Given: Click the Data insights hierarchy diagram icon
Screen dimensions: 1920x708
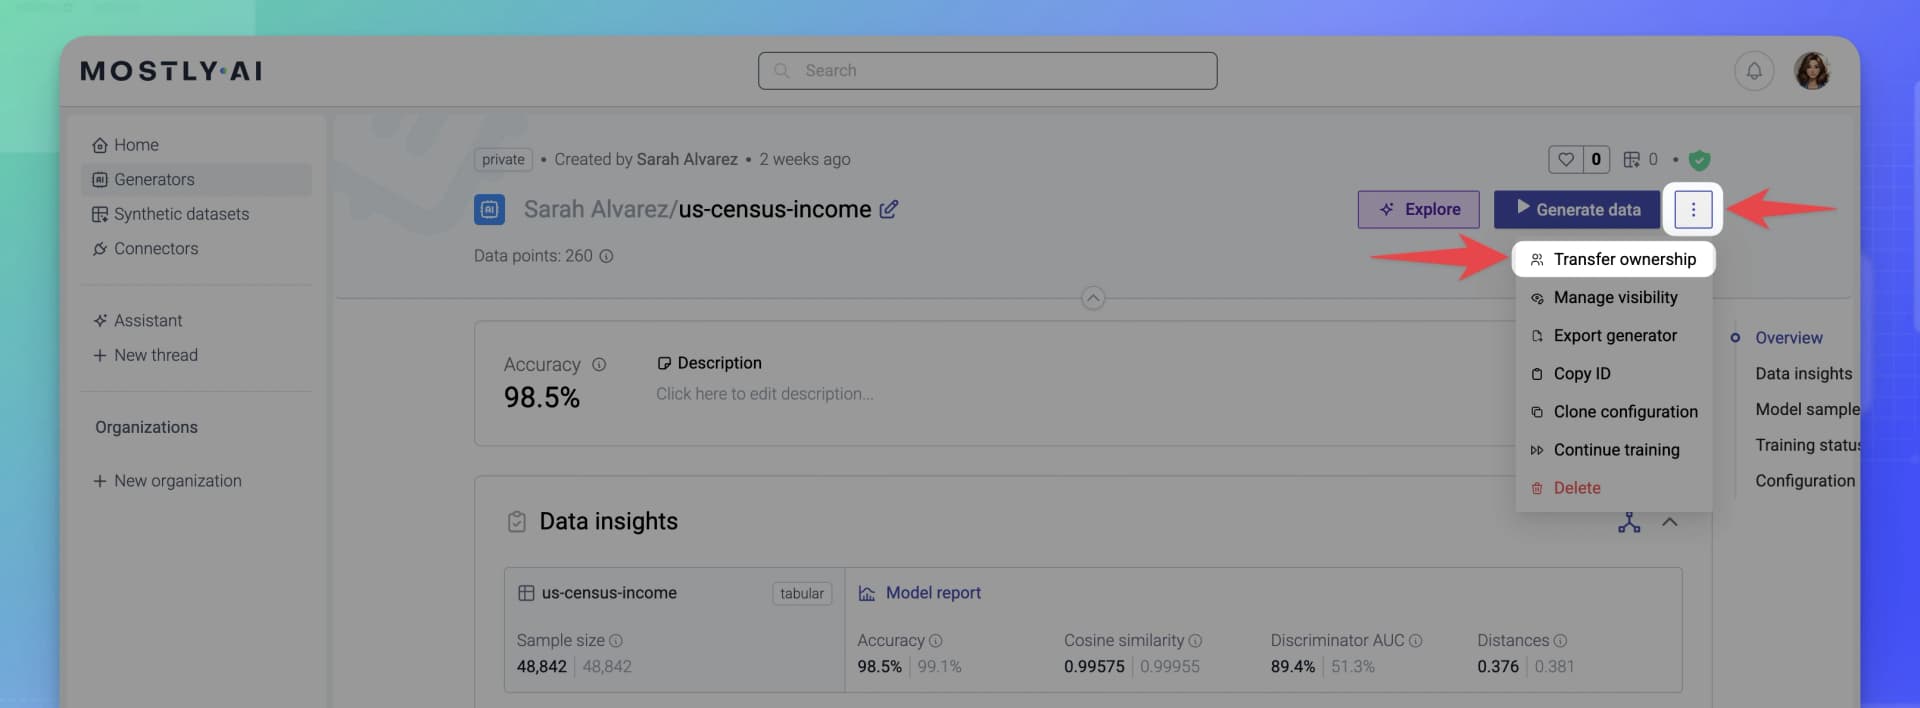Looking at the screenshot, I should tap(1629, 522).
